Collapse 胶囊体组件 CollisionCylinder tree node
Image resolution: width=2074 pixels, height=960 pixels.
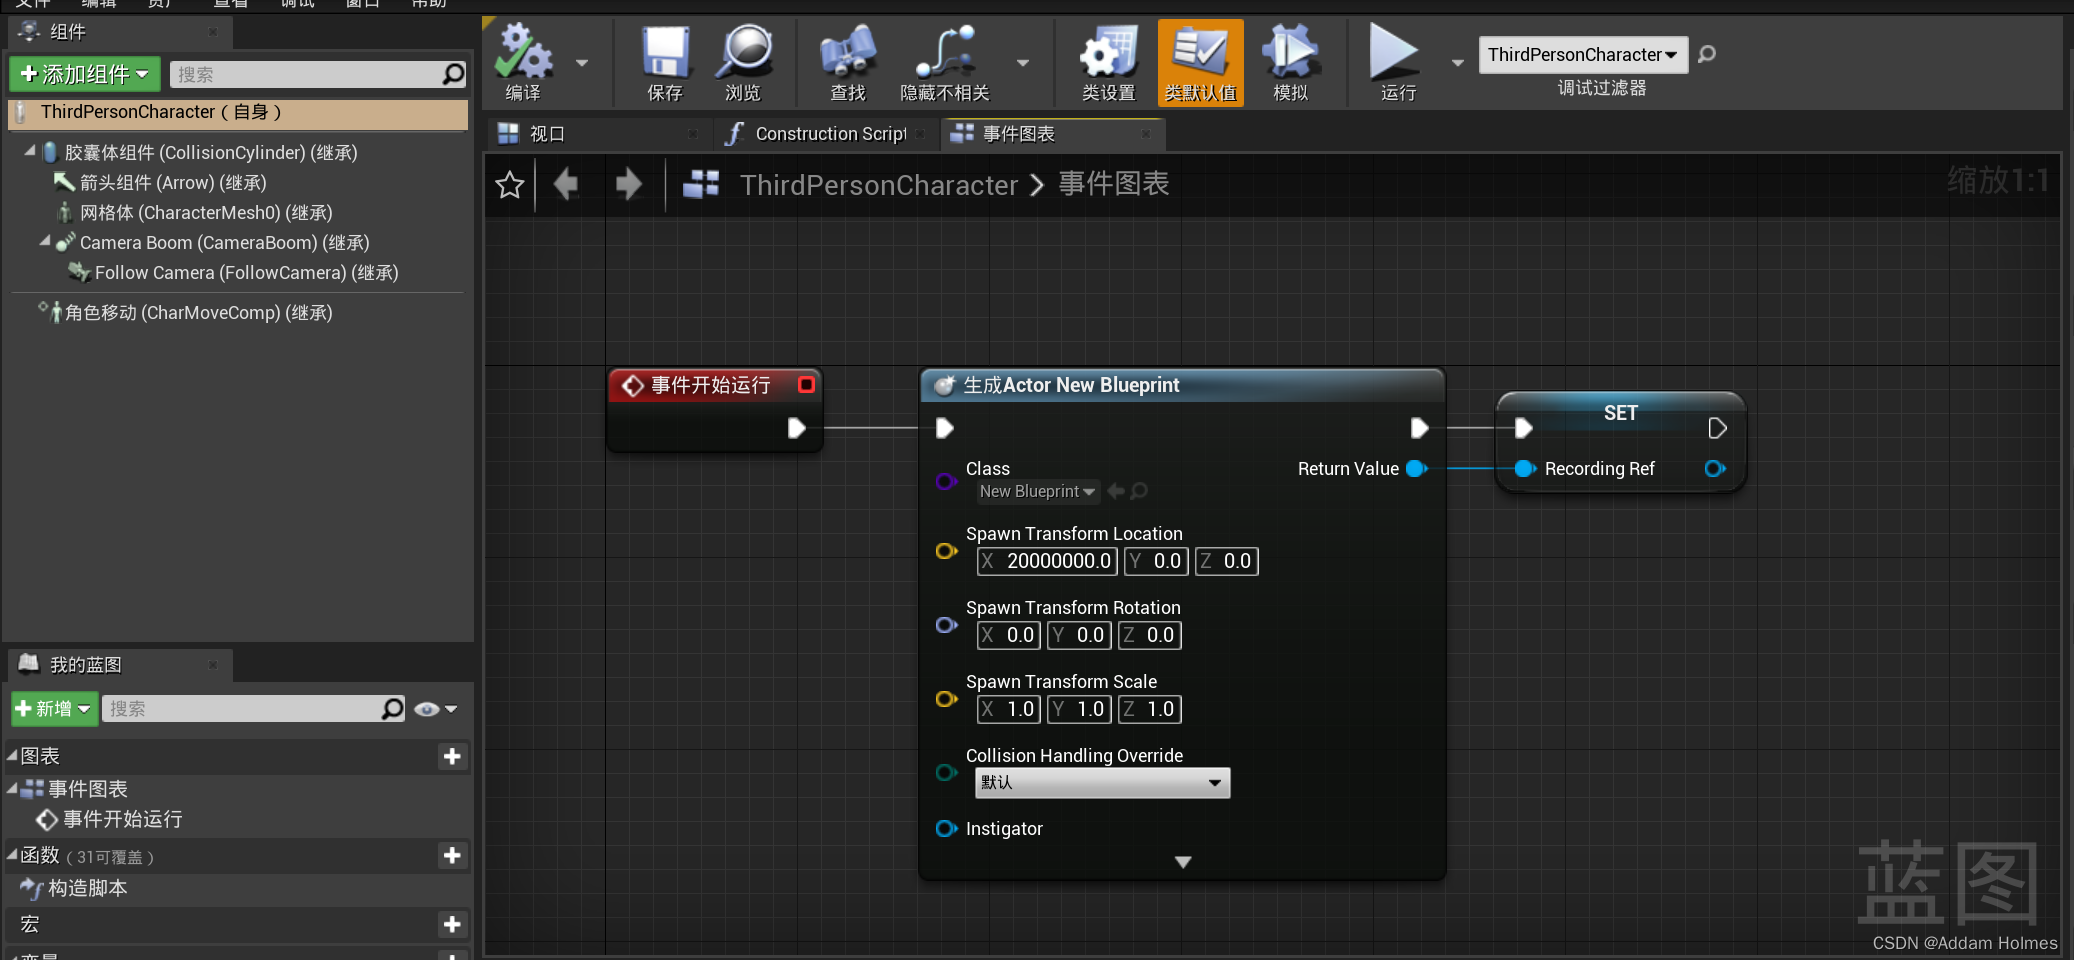pyautogui.click(x=30, y=151)
